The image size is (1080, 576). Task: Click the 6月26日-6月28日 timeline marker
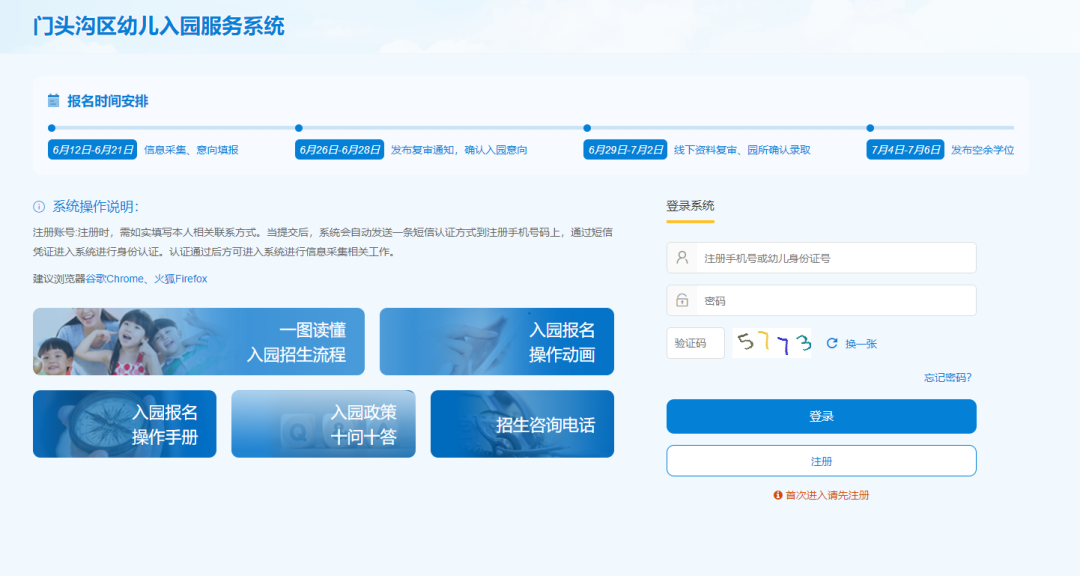pyautogui.click(x=340, y=150)
